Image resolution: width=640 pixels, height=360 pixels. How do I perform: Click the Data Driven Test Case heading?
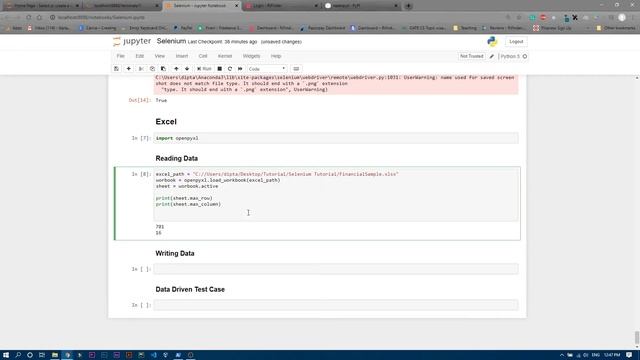190,289
